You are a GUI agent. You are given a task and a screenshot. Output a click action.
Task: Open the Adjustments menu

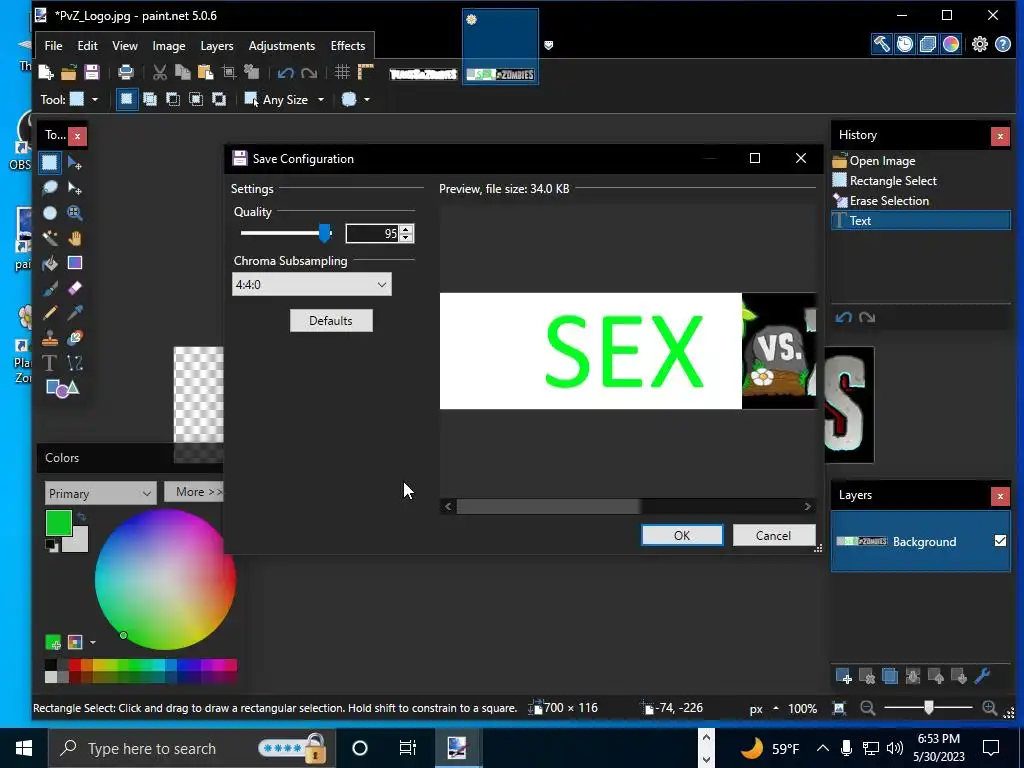coord(281,46)
